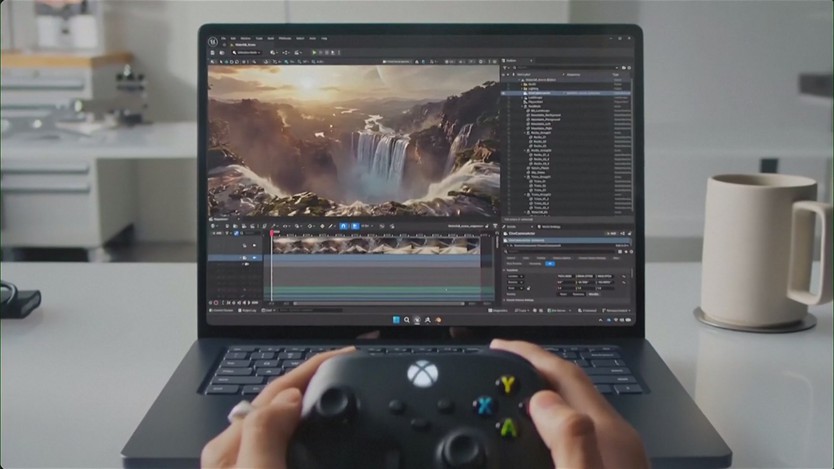Screen dimensions: 834x469
Task: Open the Cinematics clapperboard toolbar icon
Action: click(298, 53)
